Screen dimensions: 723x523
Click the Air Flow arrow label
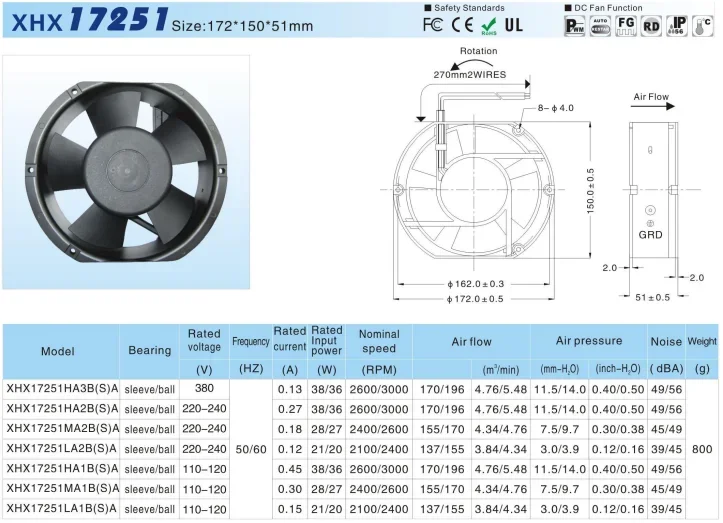pos(650,97)
